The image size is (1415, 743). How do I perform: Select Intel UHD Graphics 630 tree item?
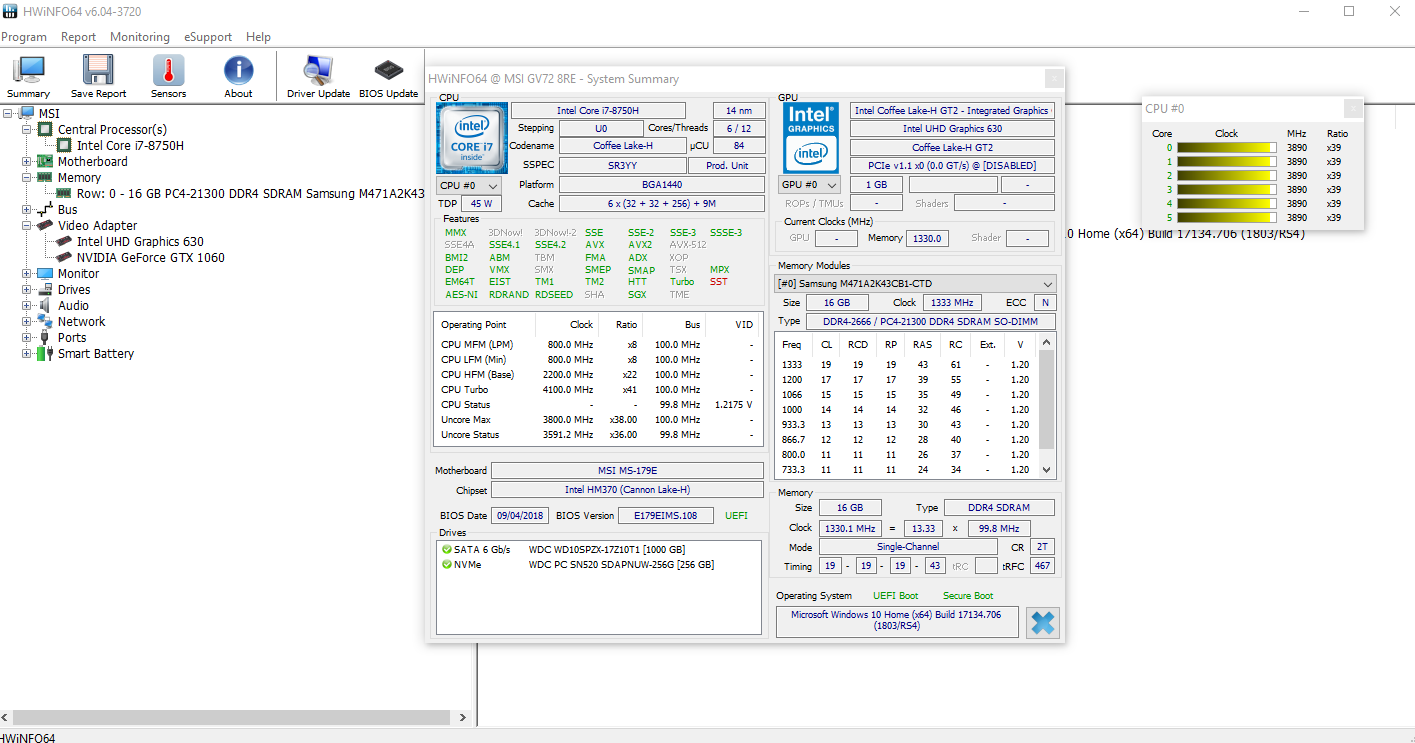[140, 241]
